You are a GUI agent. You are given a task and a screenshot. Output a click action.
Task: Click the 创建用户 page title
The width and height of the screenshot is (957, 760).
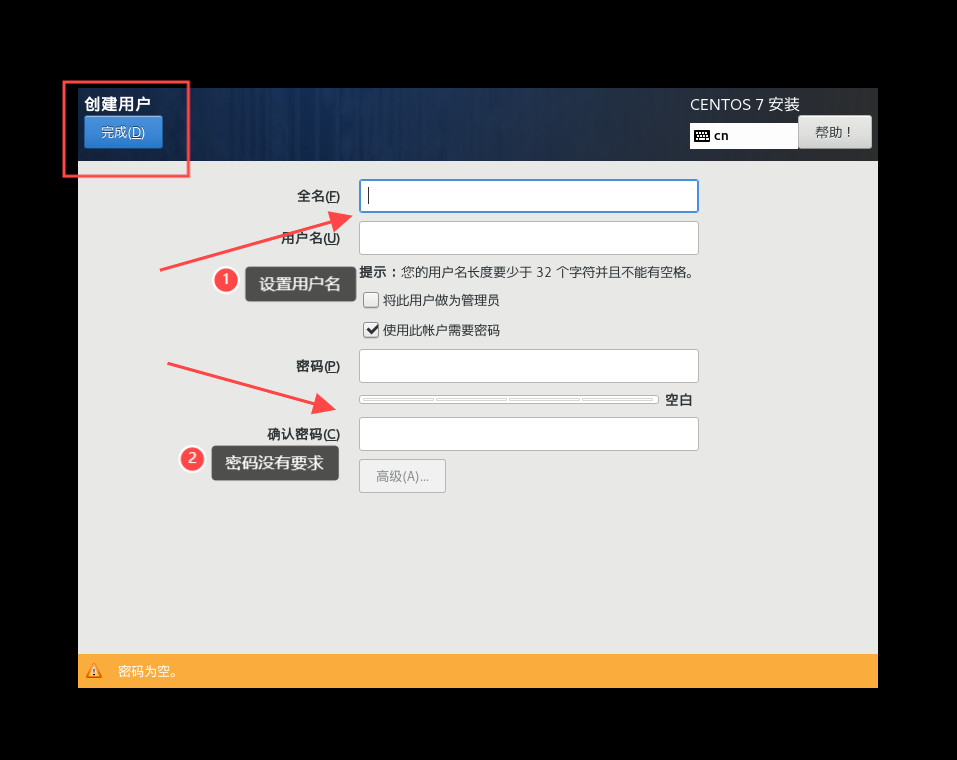click(117, 104)
